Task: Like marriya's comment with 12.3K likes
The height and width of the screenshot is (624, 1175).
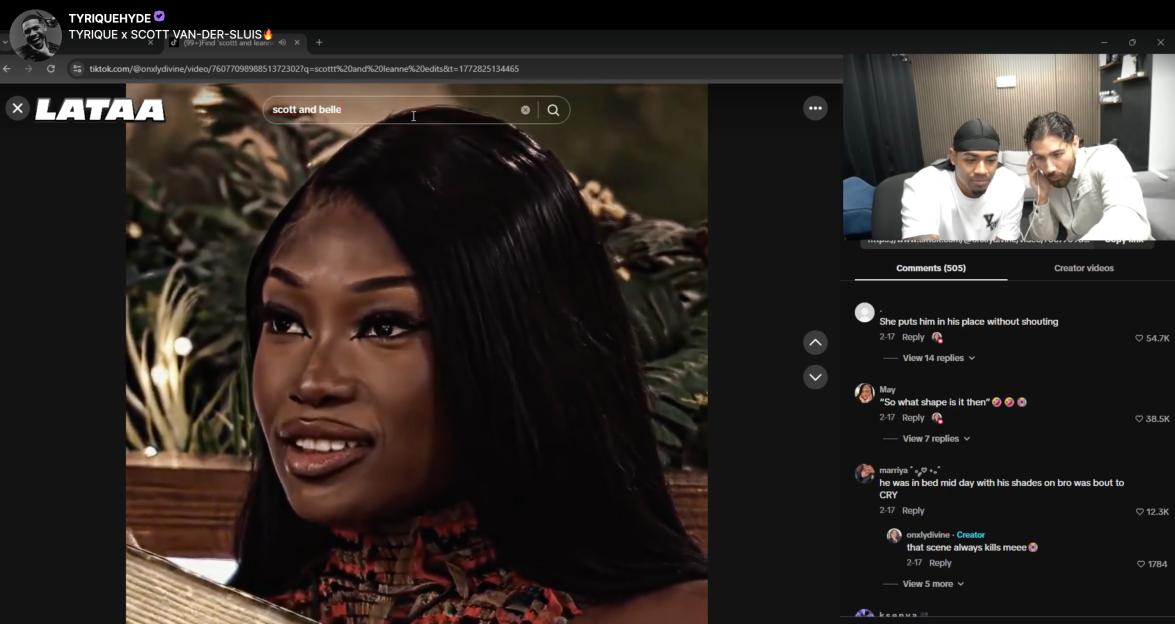Action: [1139, 512]
